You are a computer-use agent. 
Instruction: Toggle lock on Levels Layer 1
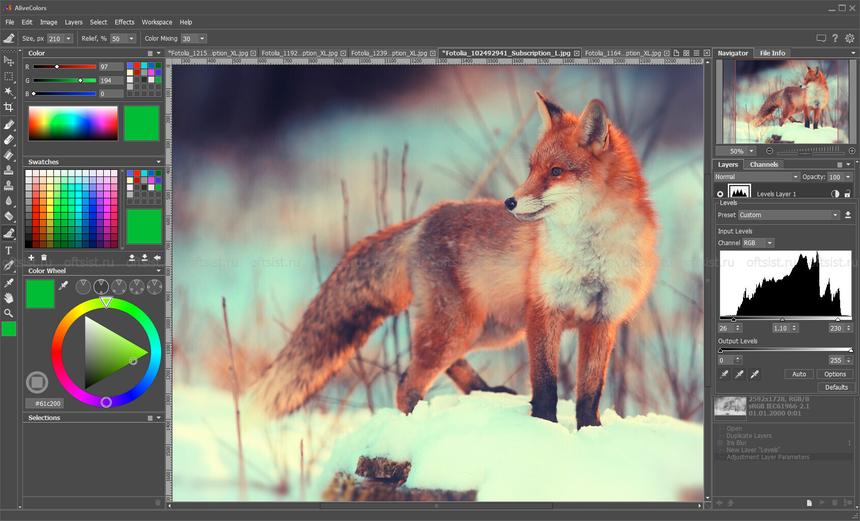(848, 194)
